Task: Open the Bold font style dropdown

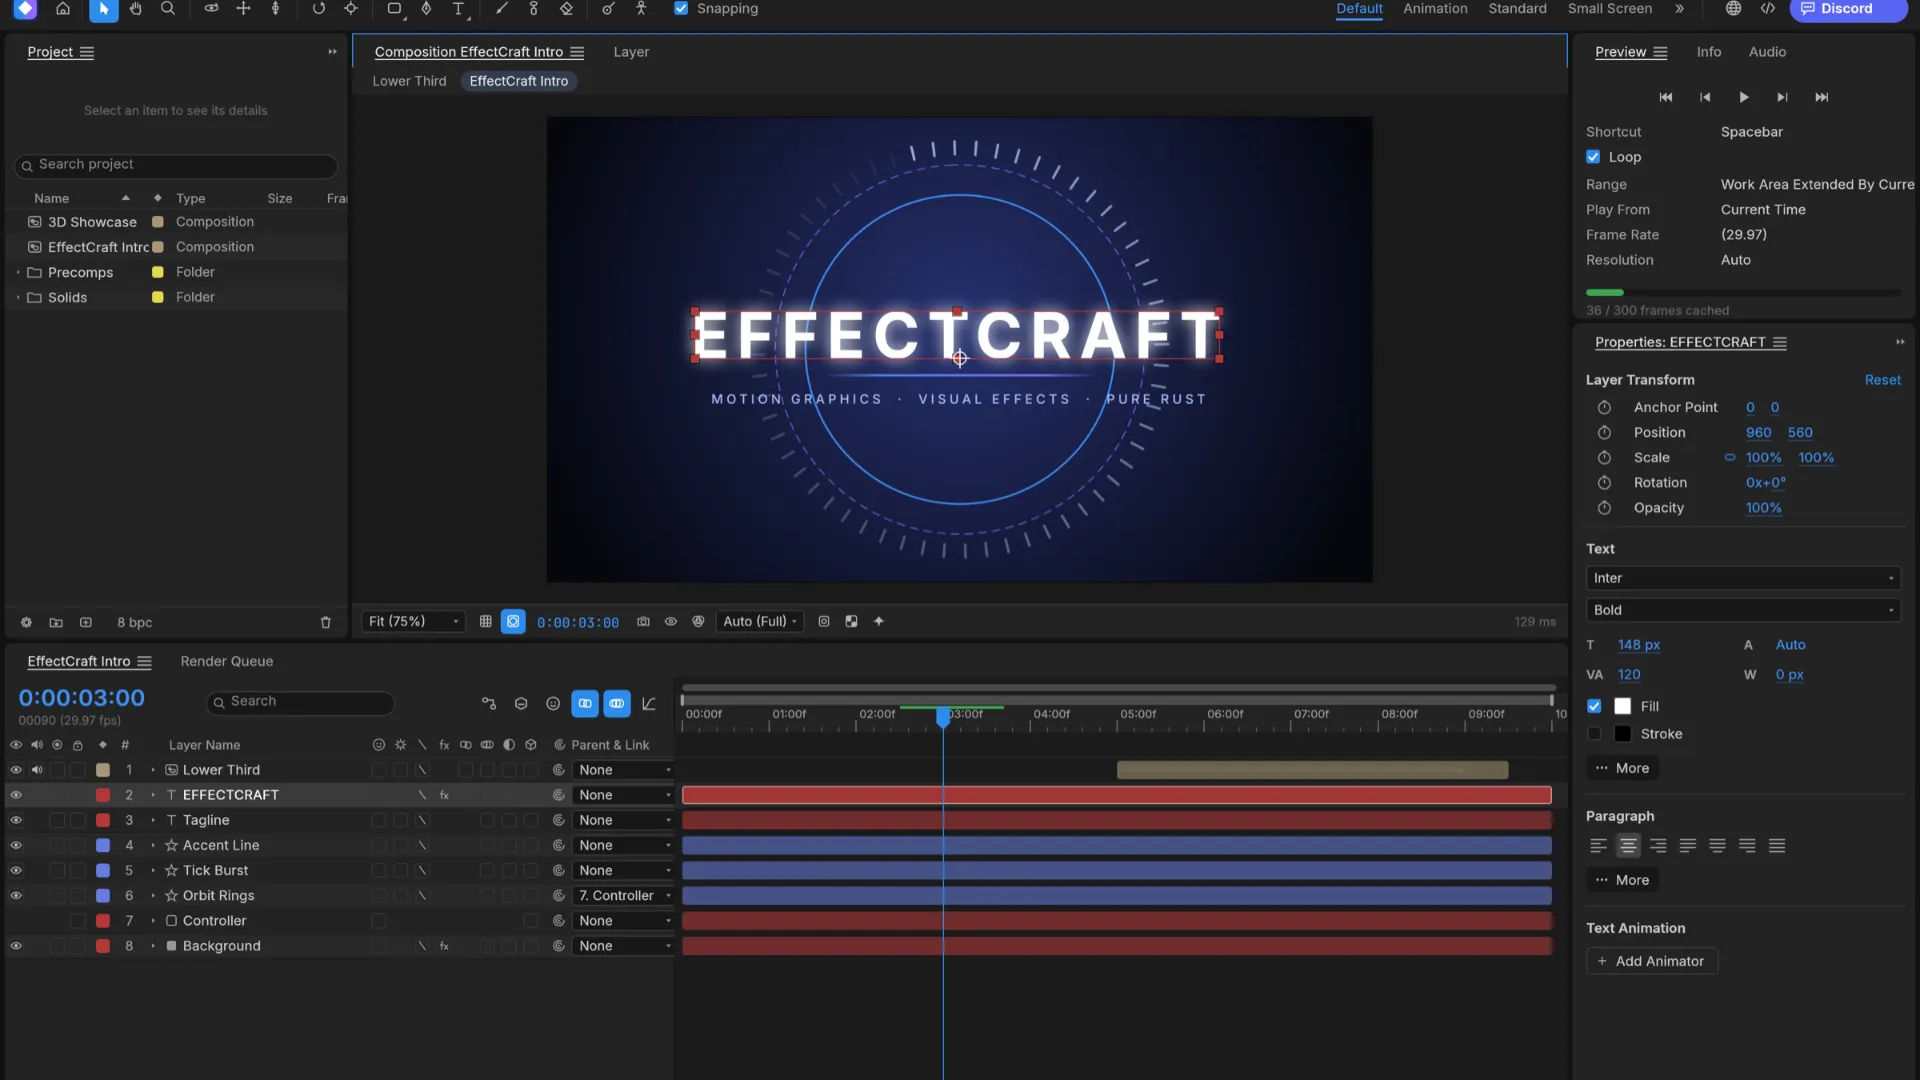Action: point(1743,610)
